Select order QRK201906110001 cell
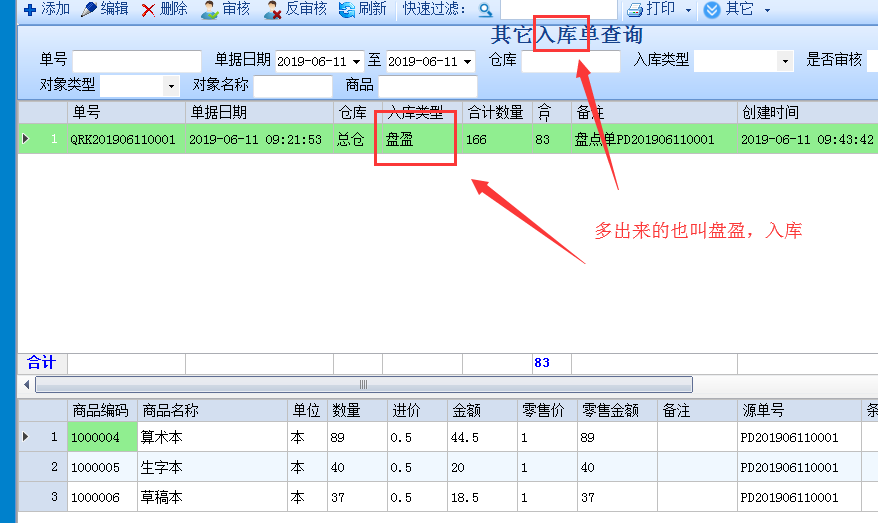 click(x=127, y=139)
